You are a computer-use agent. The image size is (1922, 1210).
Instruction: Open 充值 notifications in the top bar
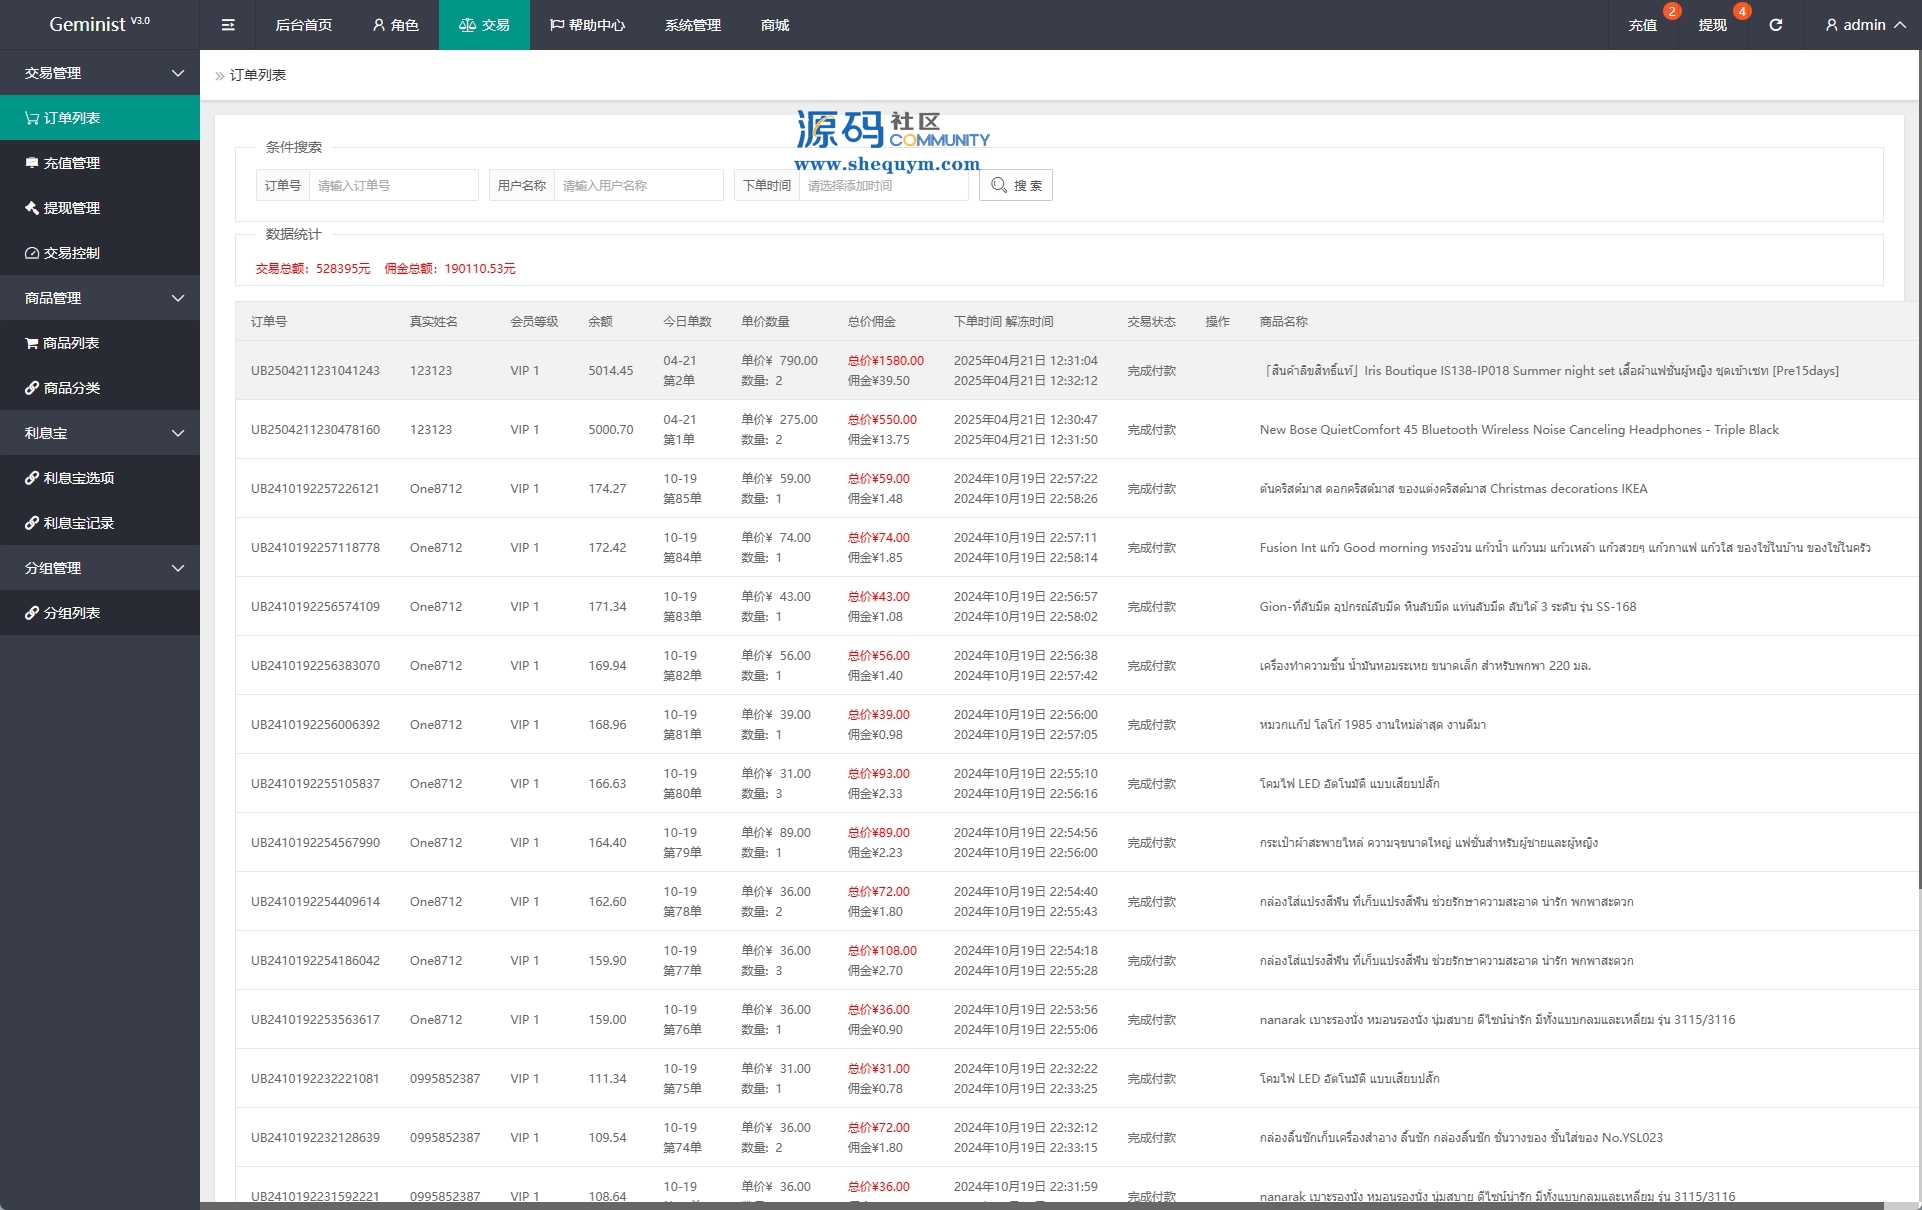tap(1642, 25)
